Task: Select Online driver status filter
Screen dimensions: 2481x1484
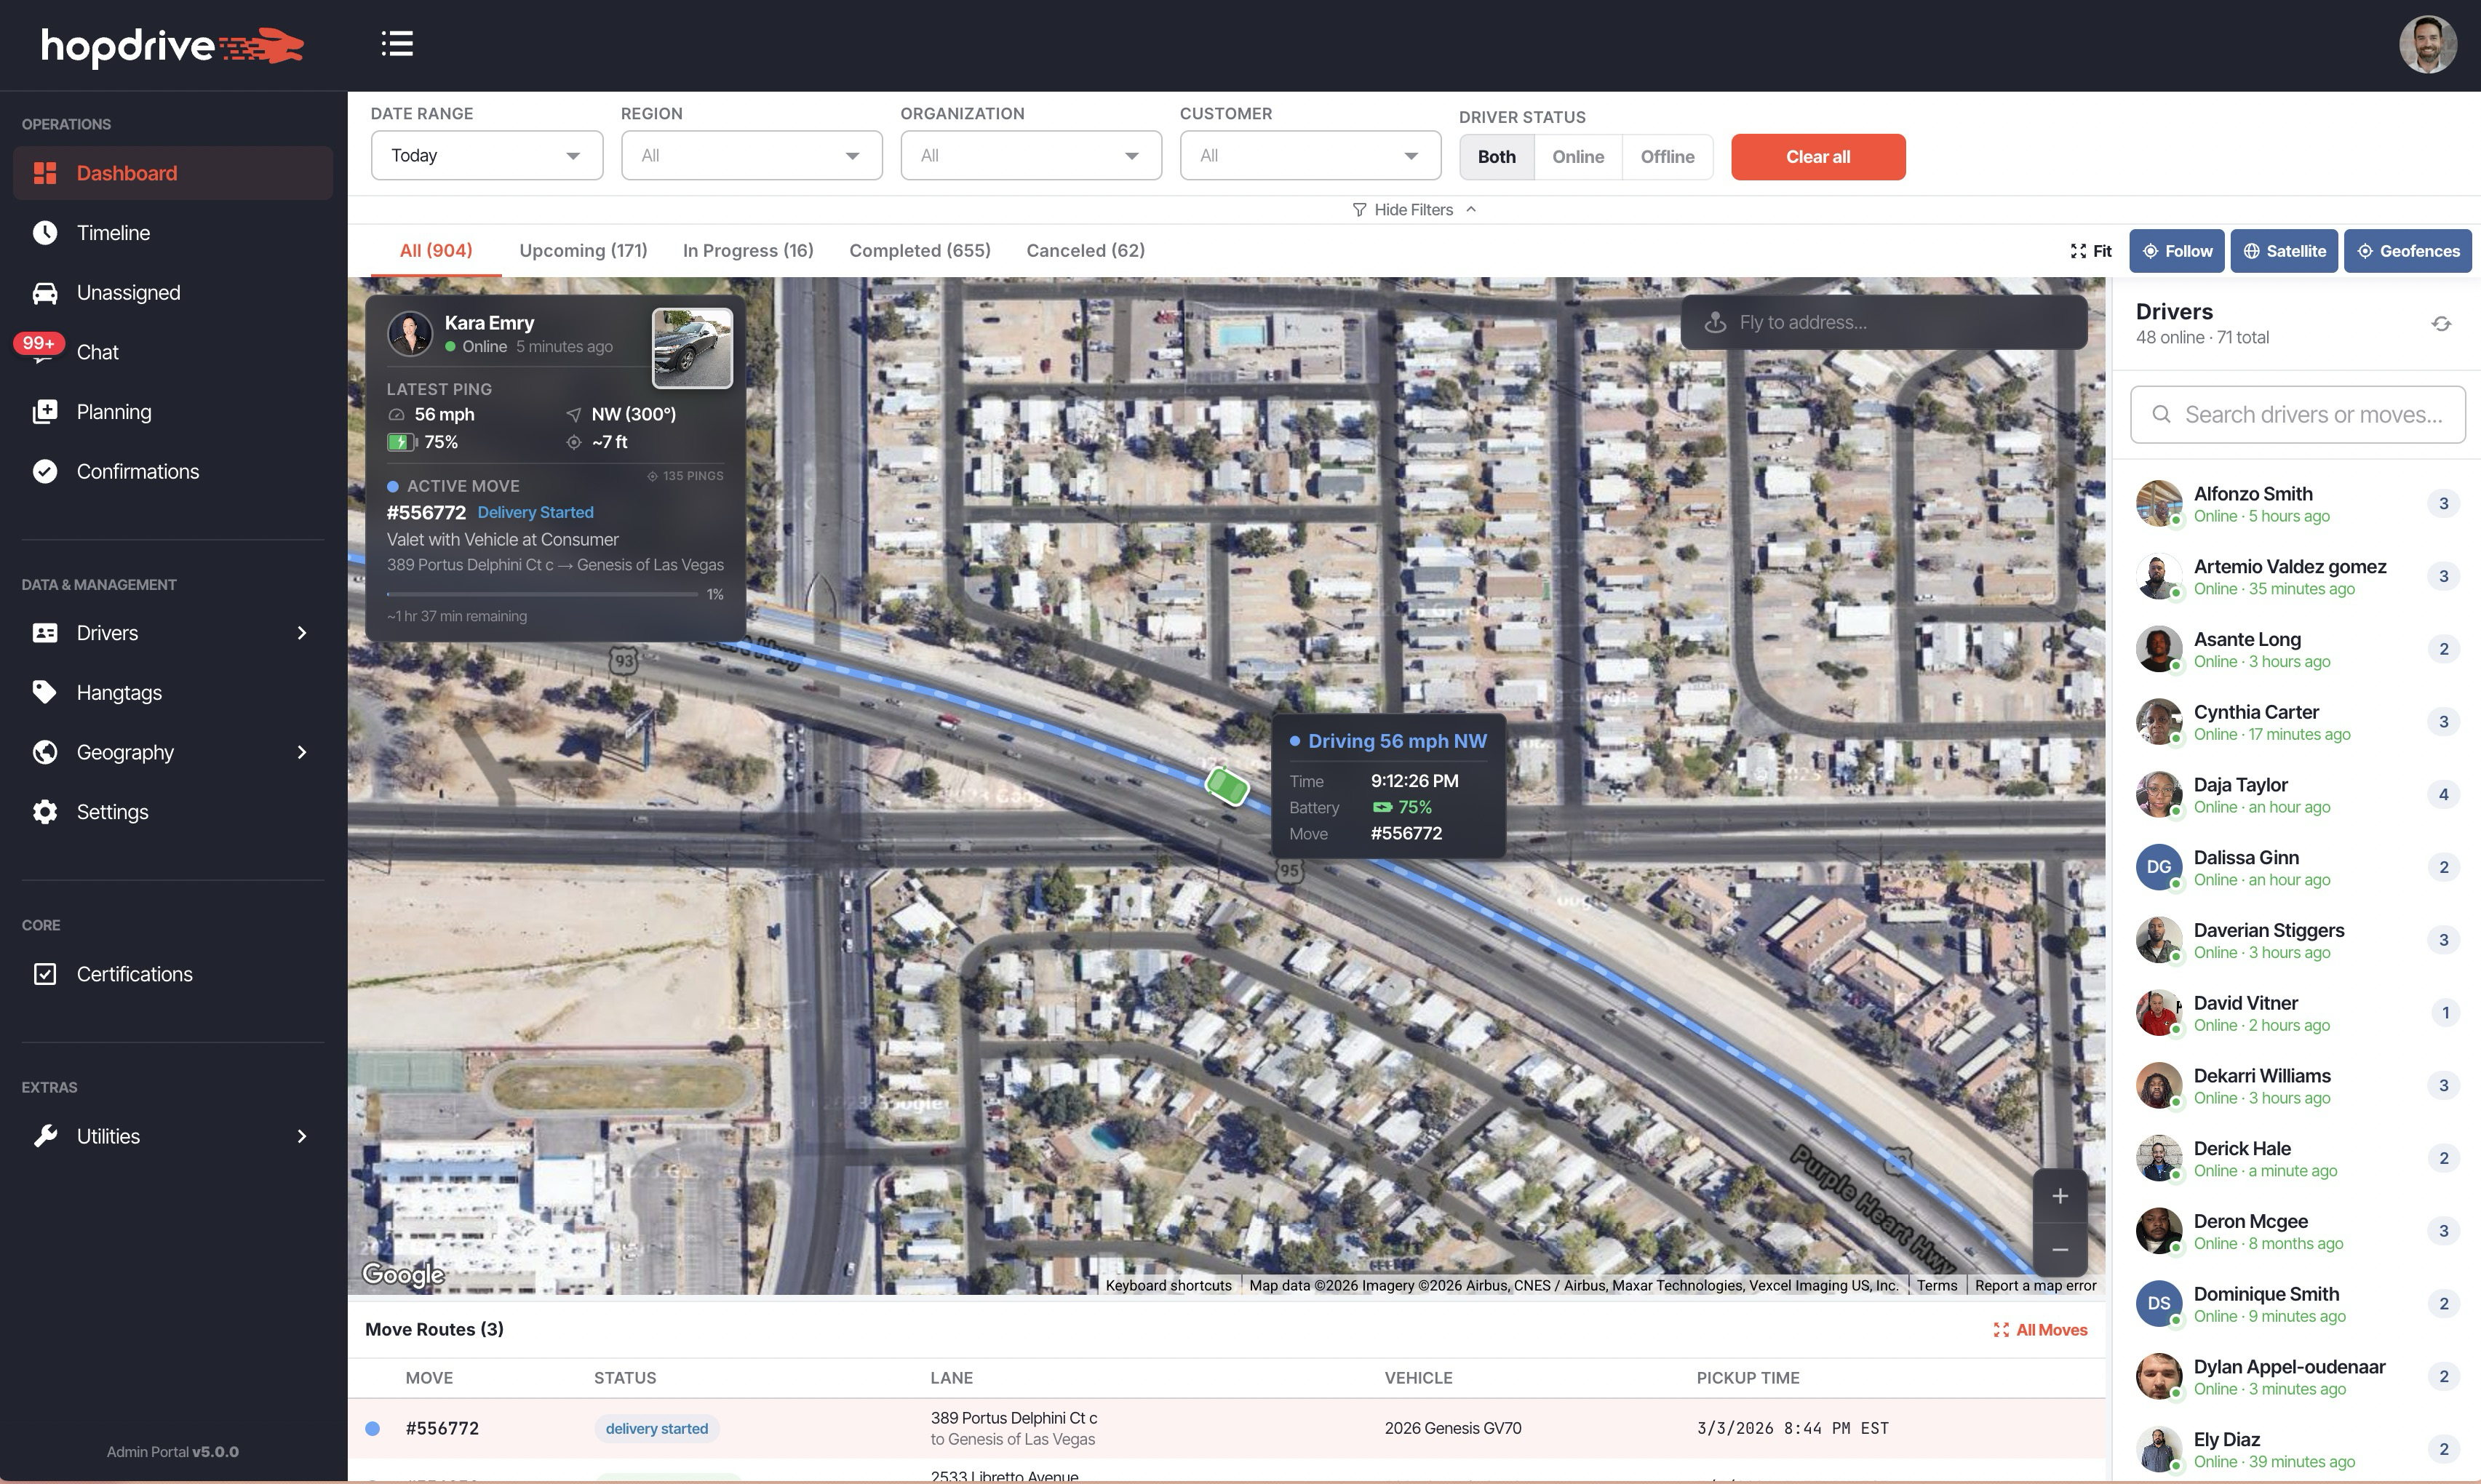Action: point(1577,156)
